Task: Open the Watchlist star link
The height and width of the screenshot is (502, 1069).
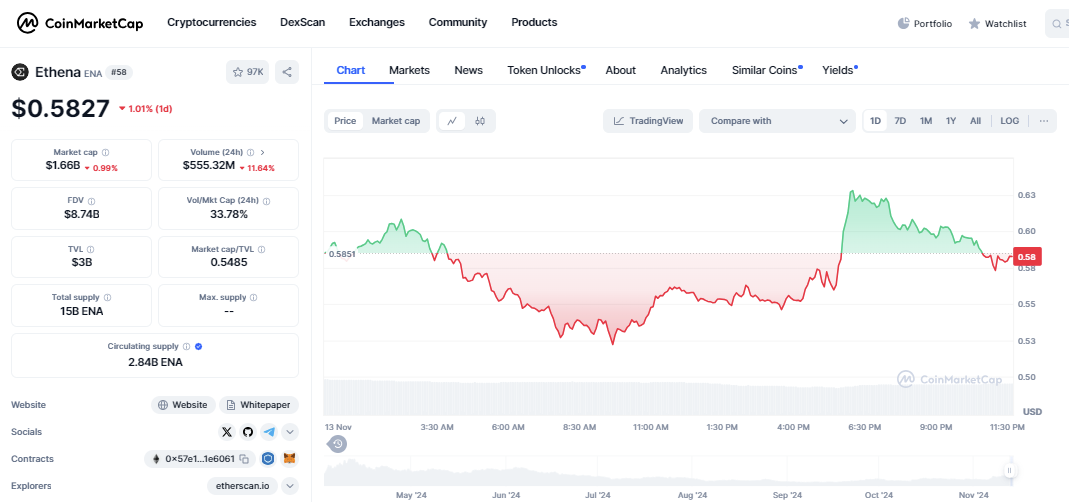Action: click(x=997, y=23)
